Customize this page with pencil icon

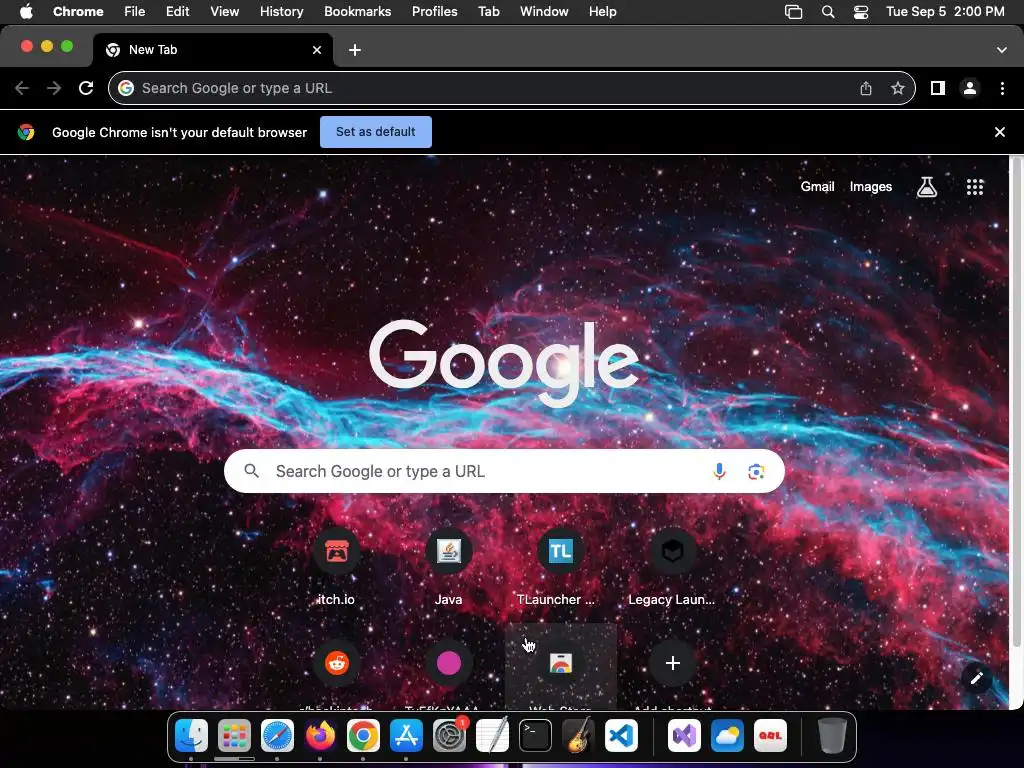976,679
